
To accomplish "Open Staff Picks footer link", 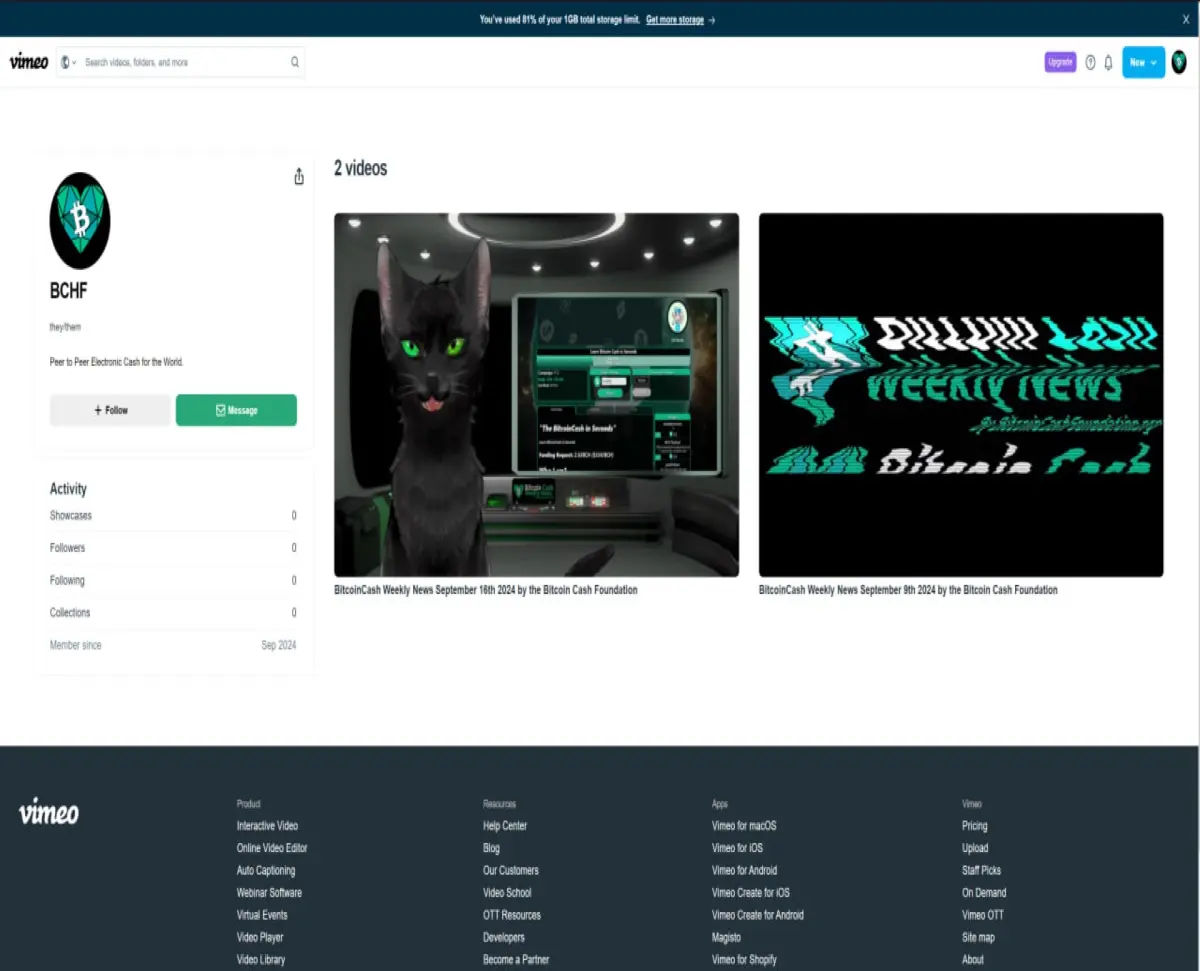I will coord(981,871).
